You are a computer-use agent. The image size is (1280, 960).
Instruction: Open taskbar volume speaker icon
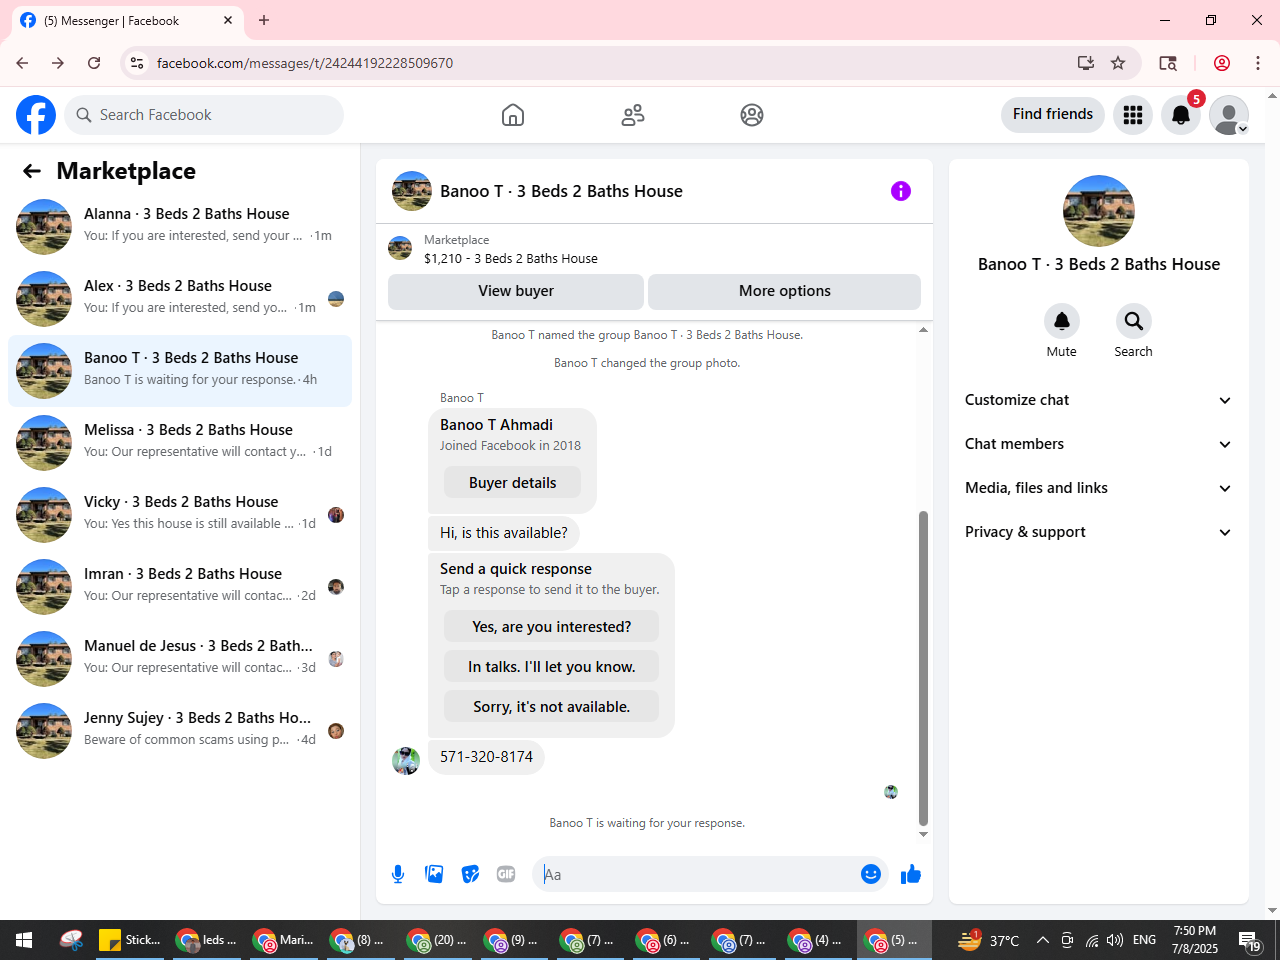(x=1115, y=940)
